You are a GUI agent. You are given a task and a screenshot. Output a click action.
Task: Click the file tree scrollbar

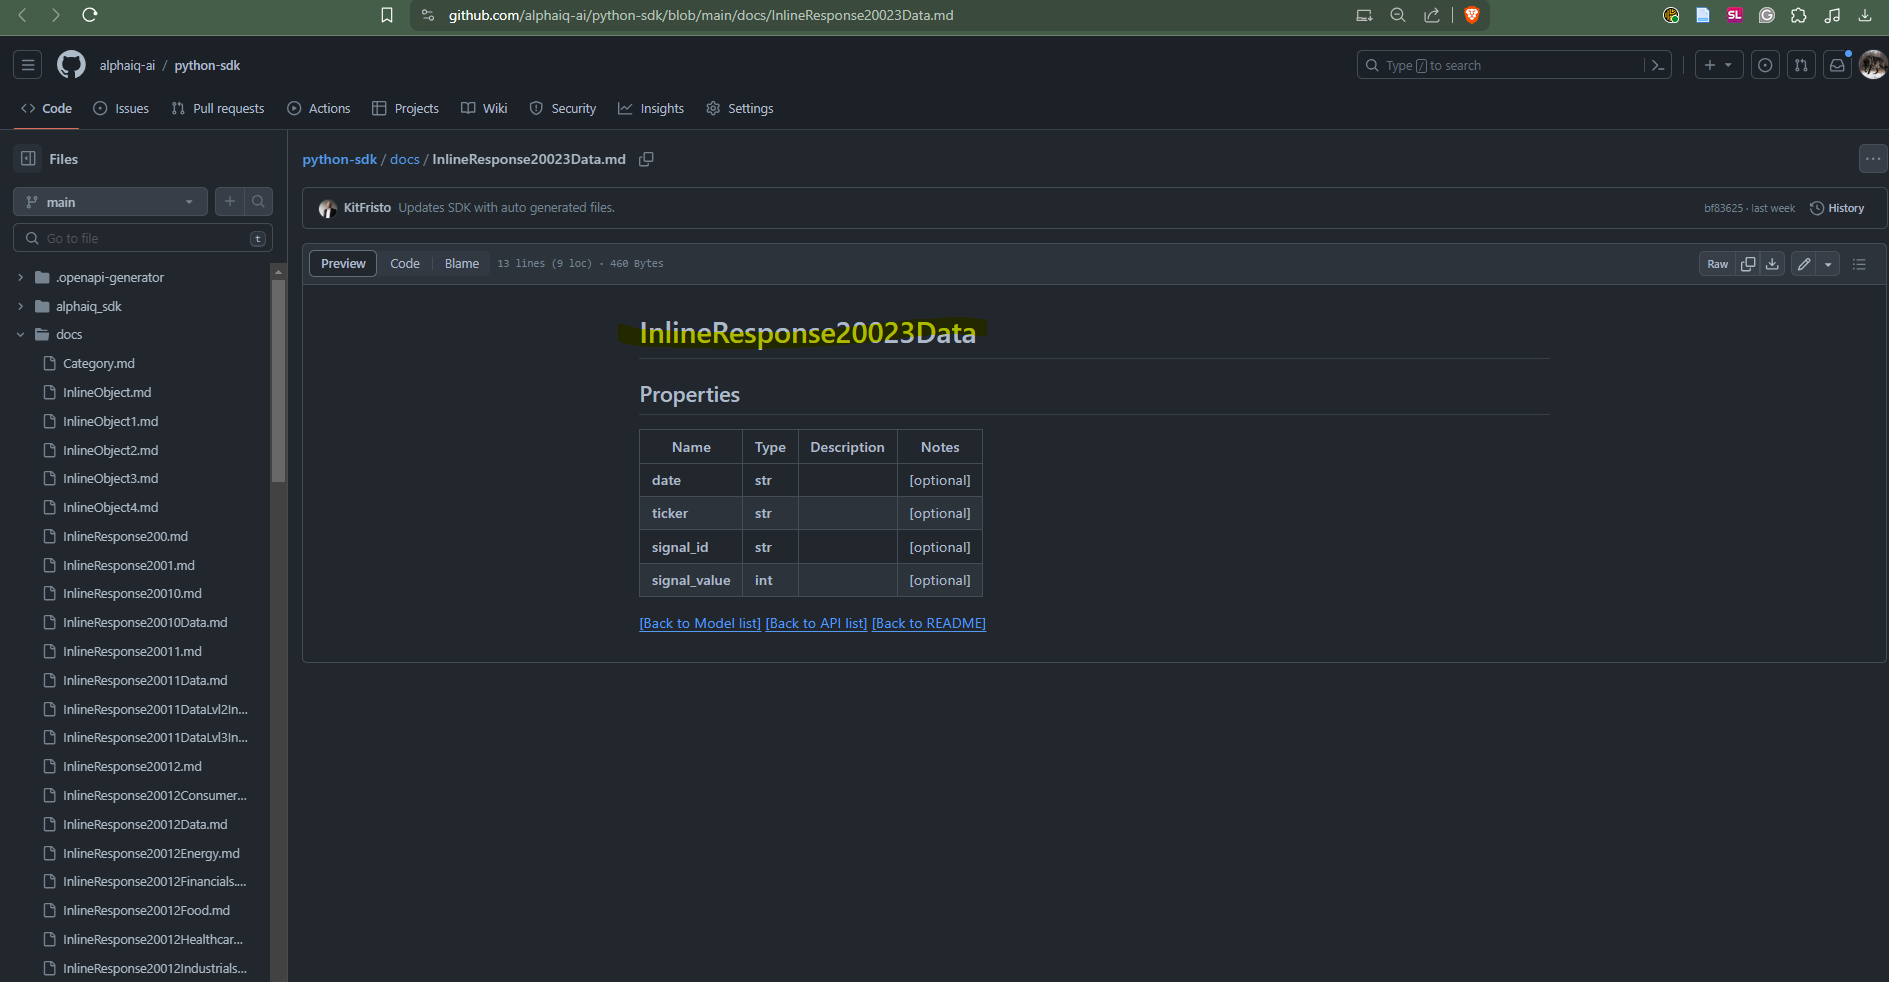click(278, 380)
